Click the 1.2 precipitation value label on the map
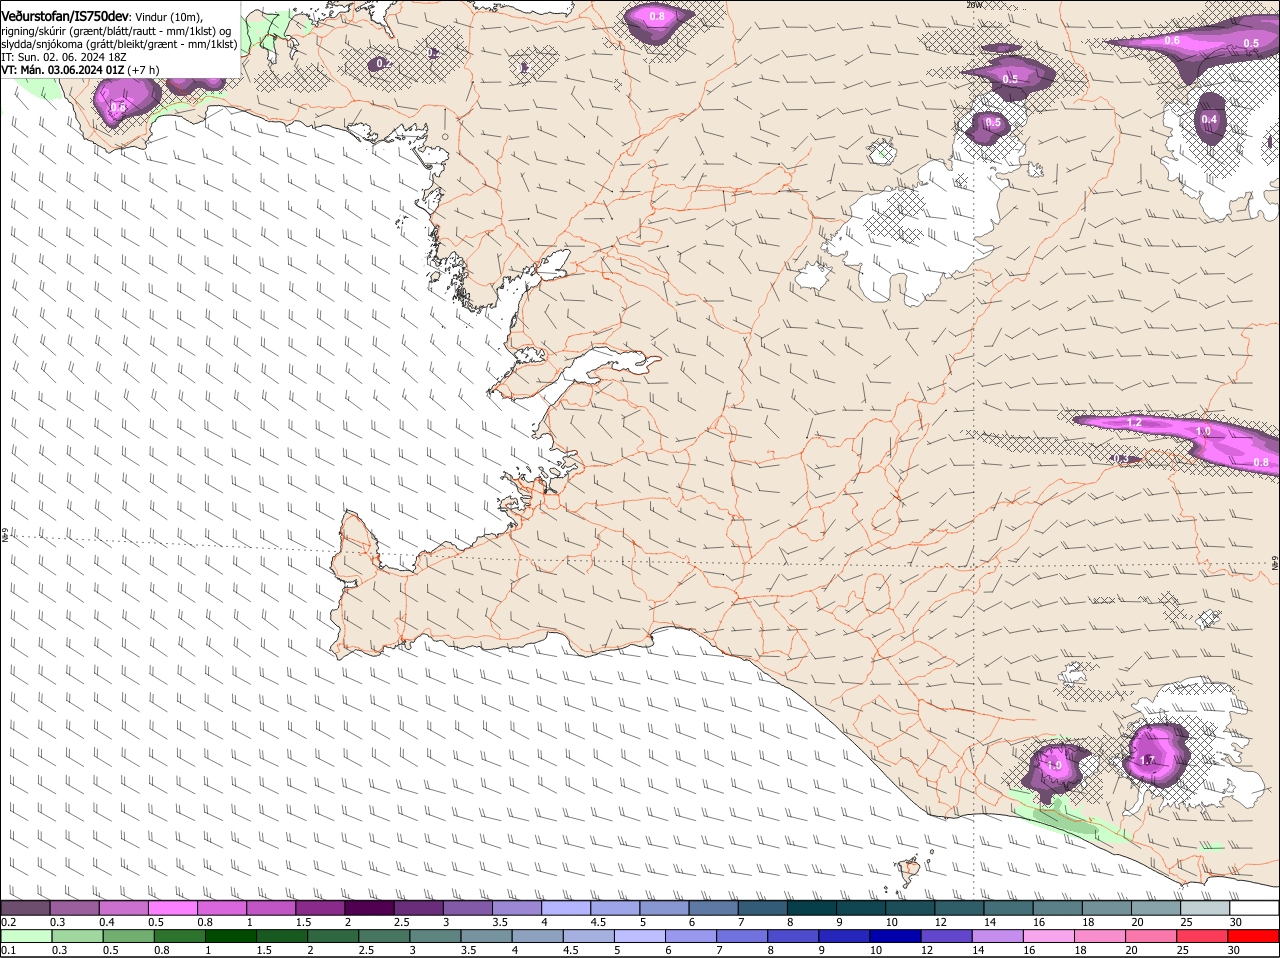Image resolution: width=1280 pixels, height=958 pixels. click(x=1134, y=424)
